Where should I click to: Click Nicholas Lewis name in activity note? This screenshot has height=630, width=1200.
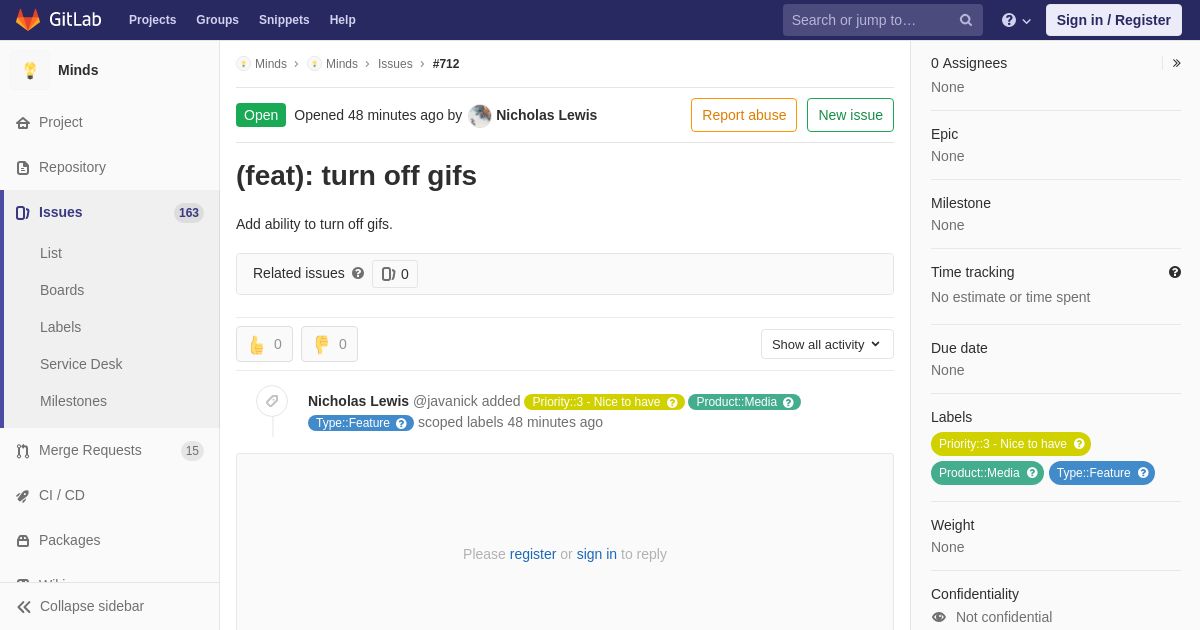click(358, 401)
